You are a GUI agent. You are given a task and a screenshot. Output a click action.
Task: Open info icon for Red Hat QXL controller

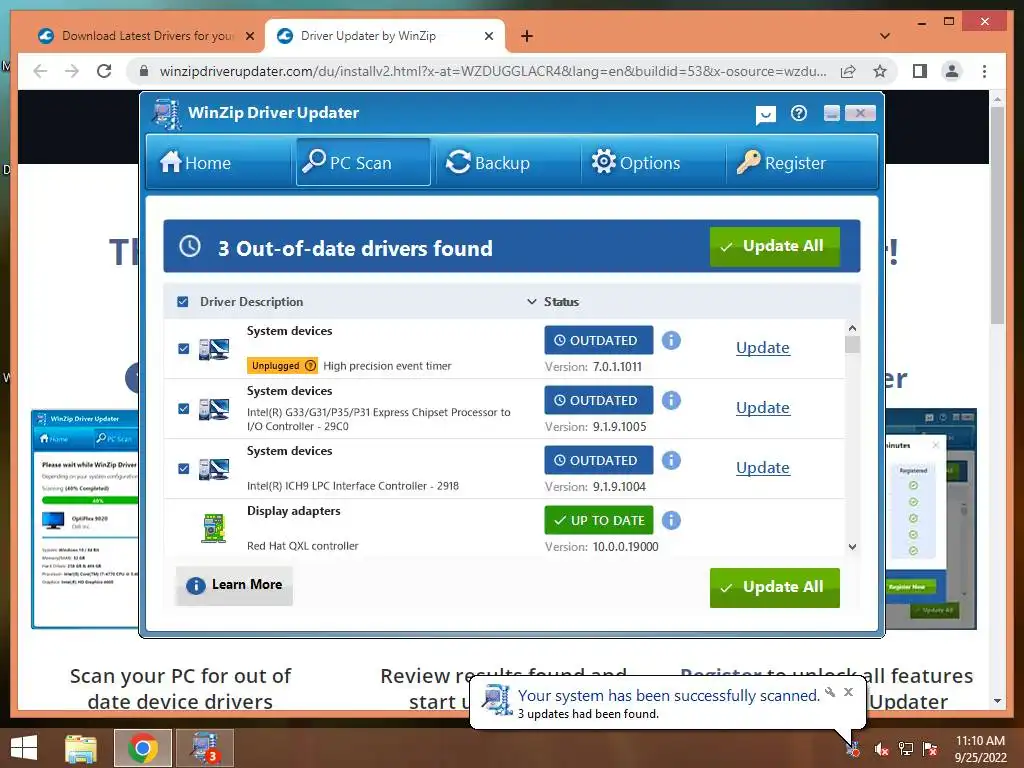671,520
